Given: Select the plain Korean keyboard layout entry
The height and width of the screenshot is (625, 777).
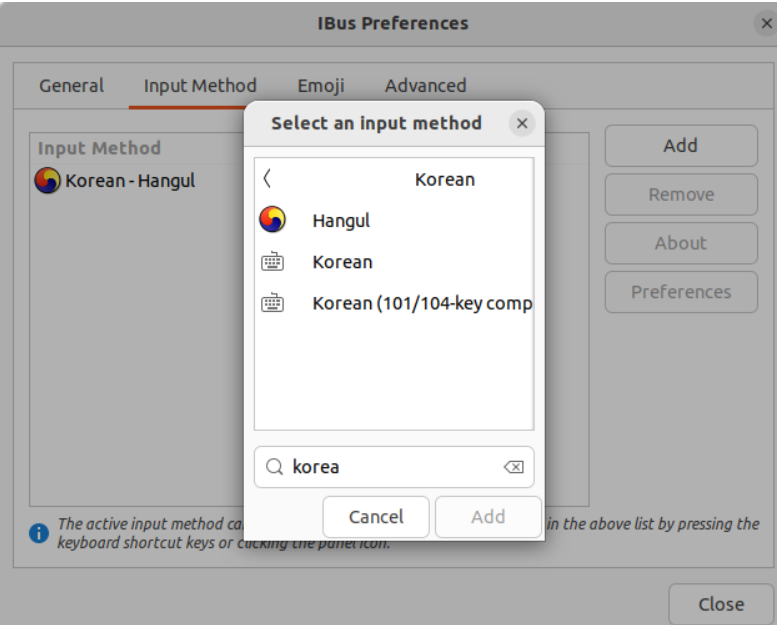Looking at the screenshot, I should tap(394, 262).
